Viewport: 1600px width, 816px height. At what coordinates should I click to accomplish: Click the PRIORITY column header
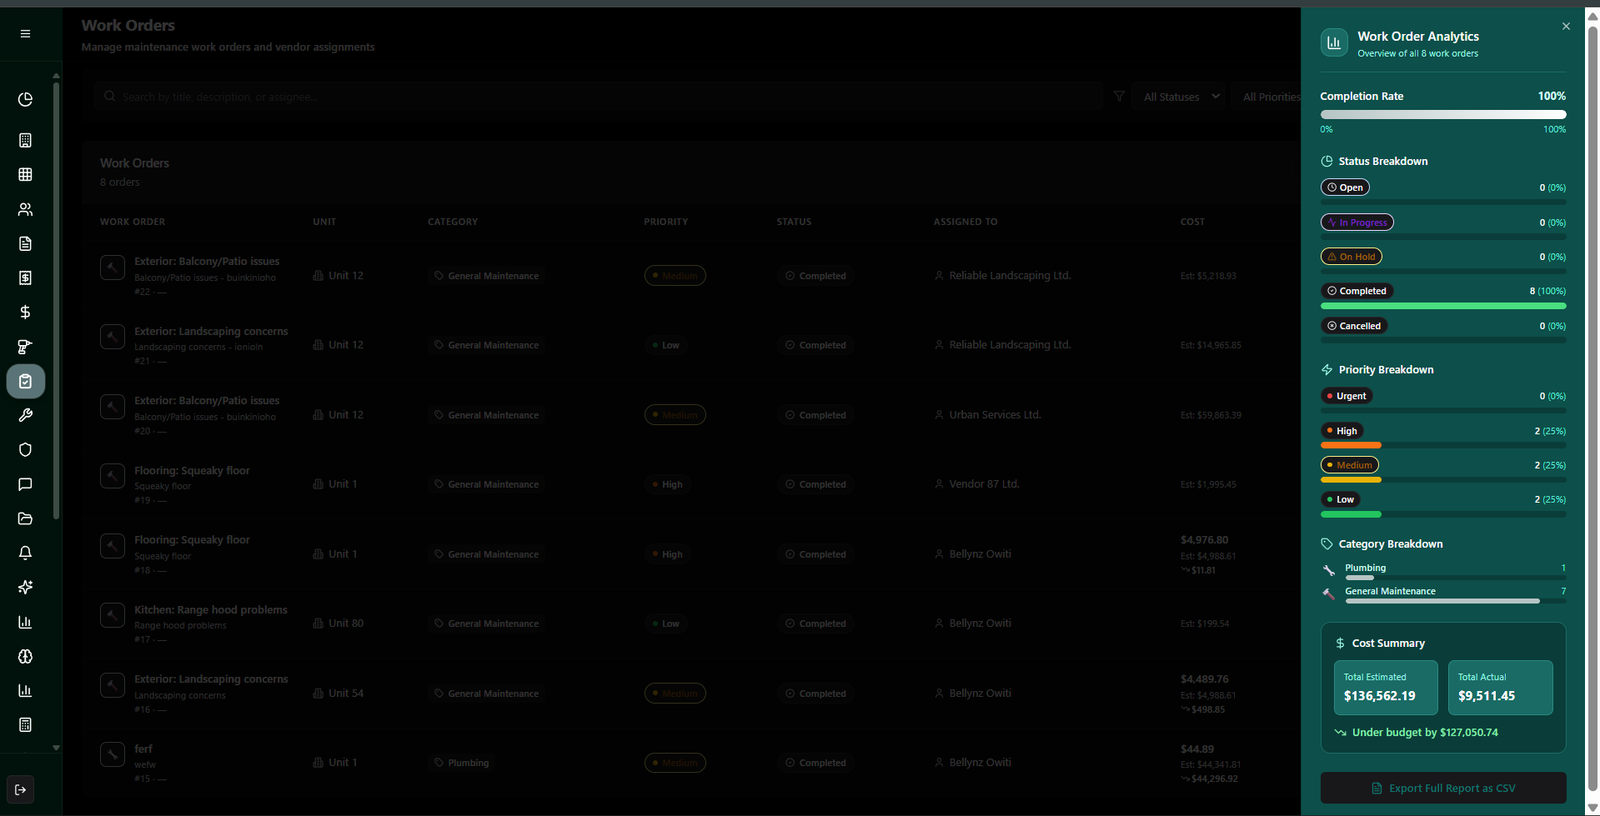pos(666,222)
